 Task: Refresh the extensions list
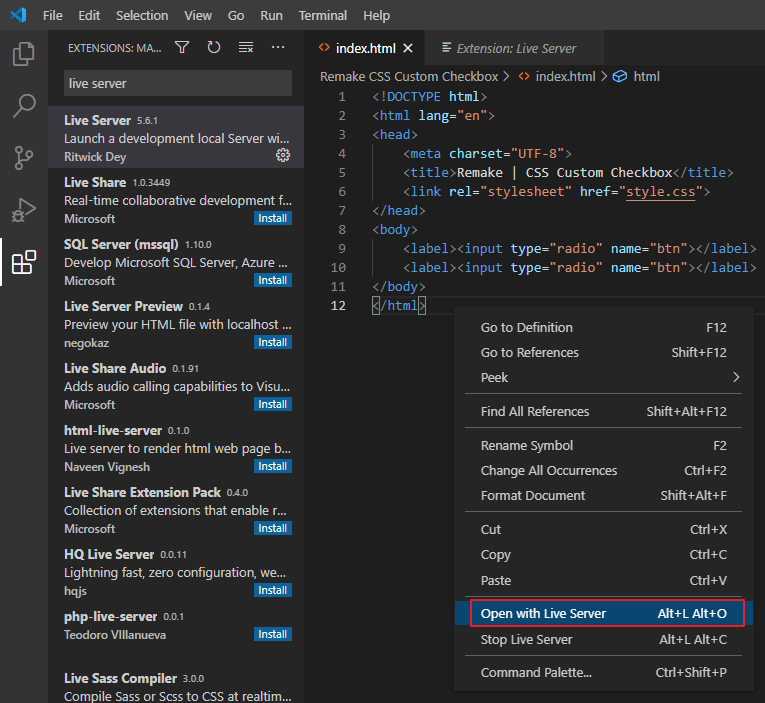(214, 47)
